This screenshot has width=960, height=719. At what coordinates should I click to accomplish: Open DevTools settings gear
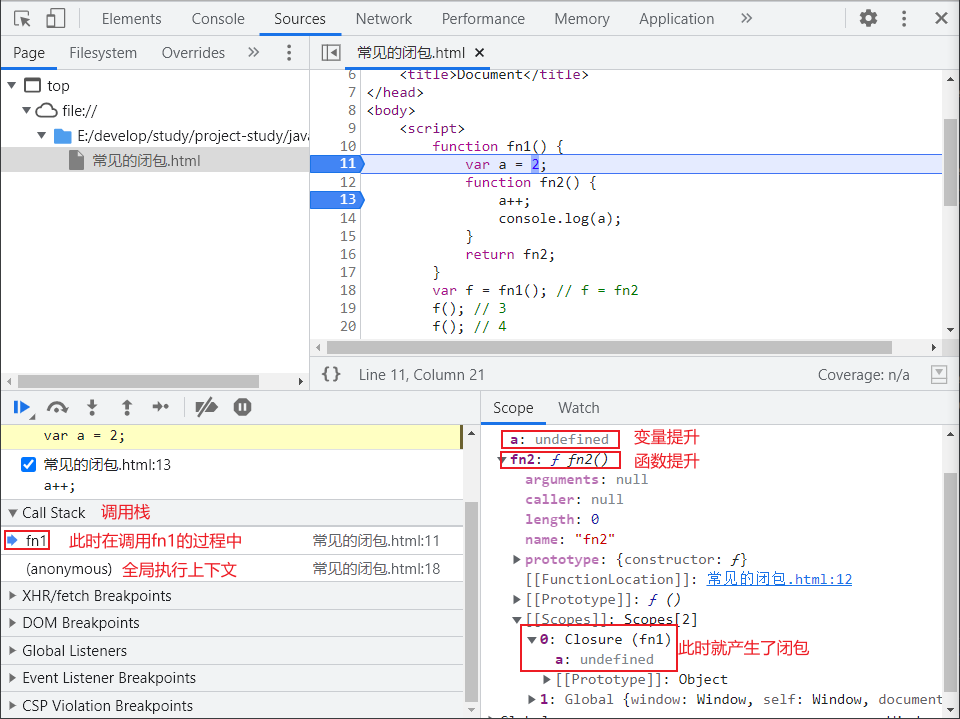pos(868,18)
